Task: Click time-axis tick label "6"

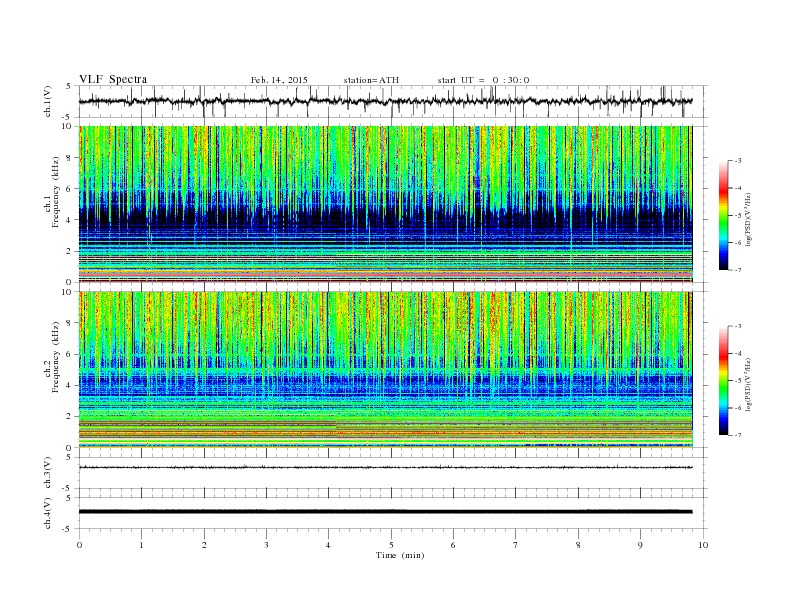Action: tap(453, 545)
